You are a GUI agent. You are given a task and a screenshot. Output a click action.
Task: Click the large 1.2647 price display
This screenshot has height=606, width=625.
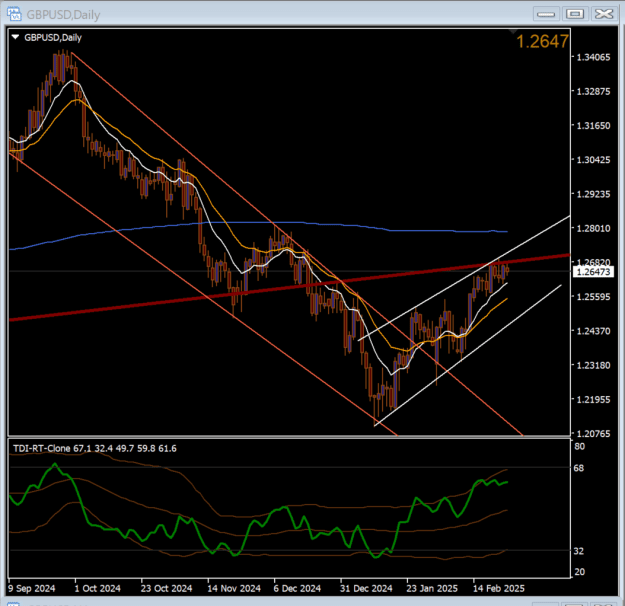point(542,41)
